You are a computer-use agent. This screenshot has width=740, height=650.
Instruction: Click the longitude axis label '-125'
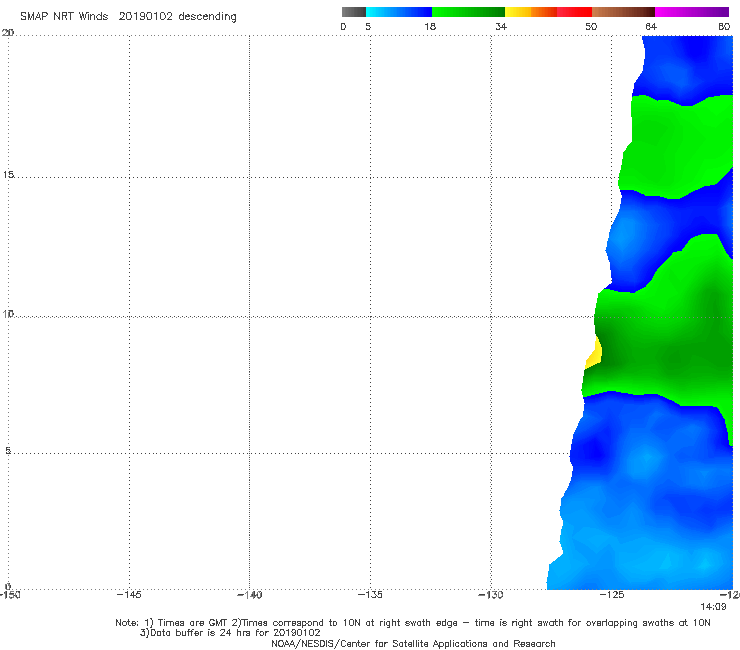pos(612,595)
